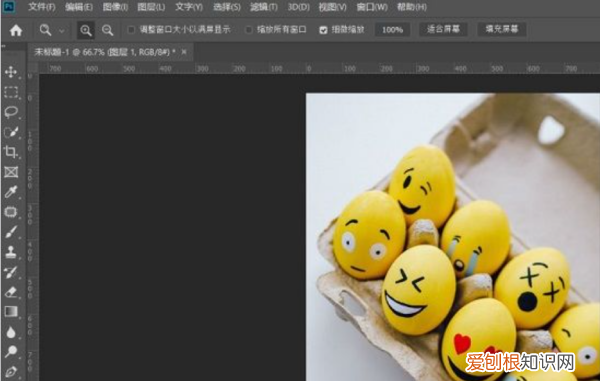
Task: Select the Gradient tool
Action: tap(11, 311)
